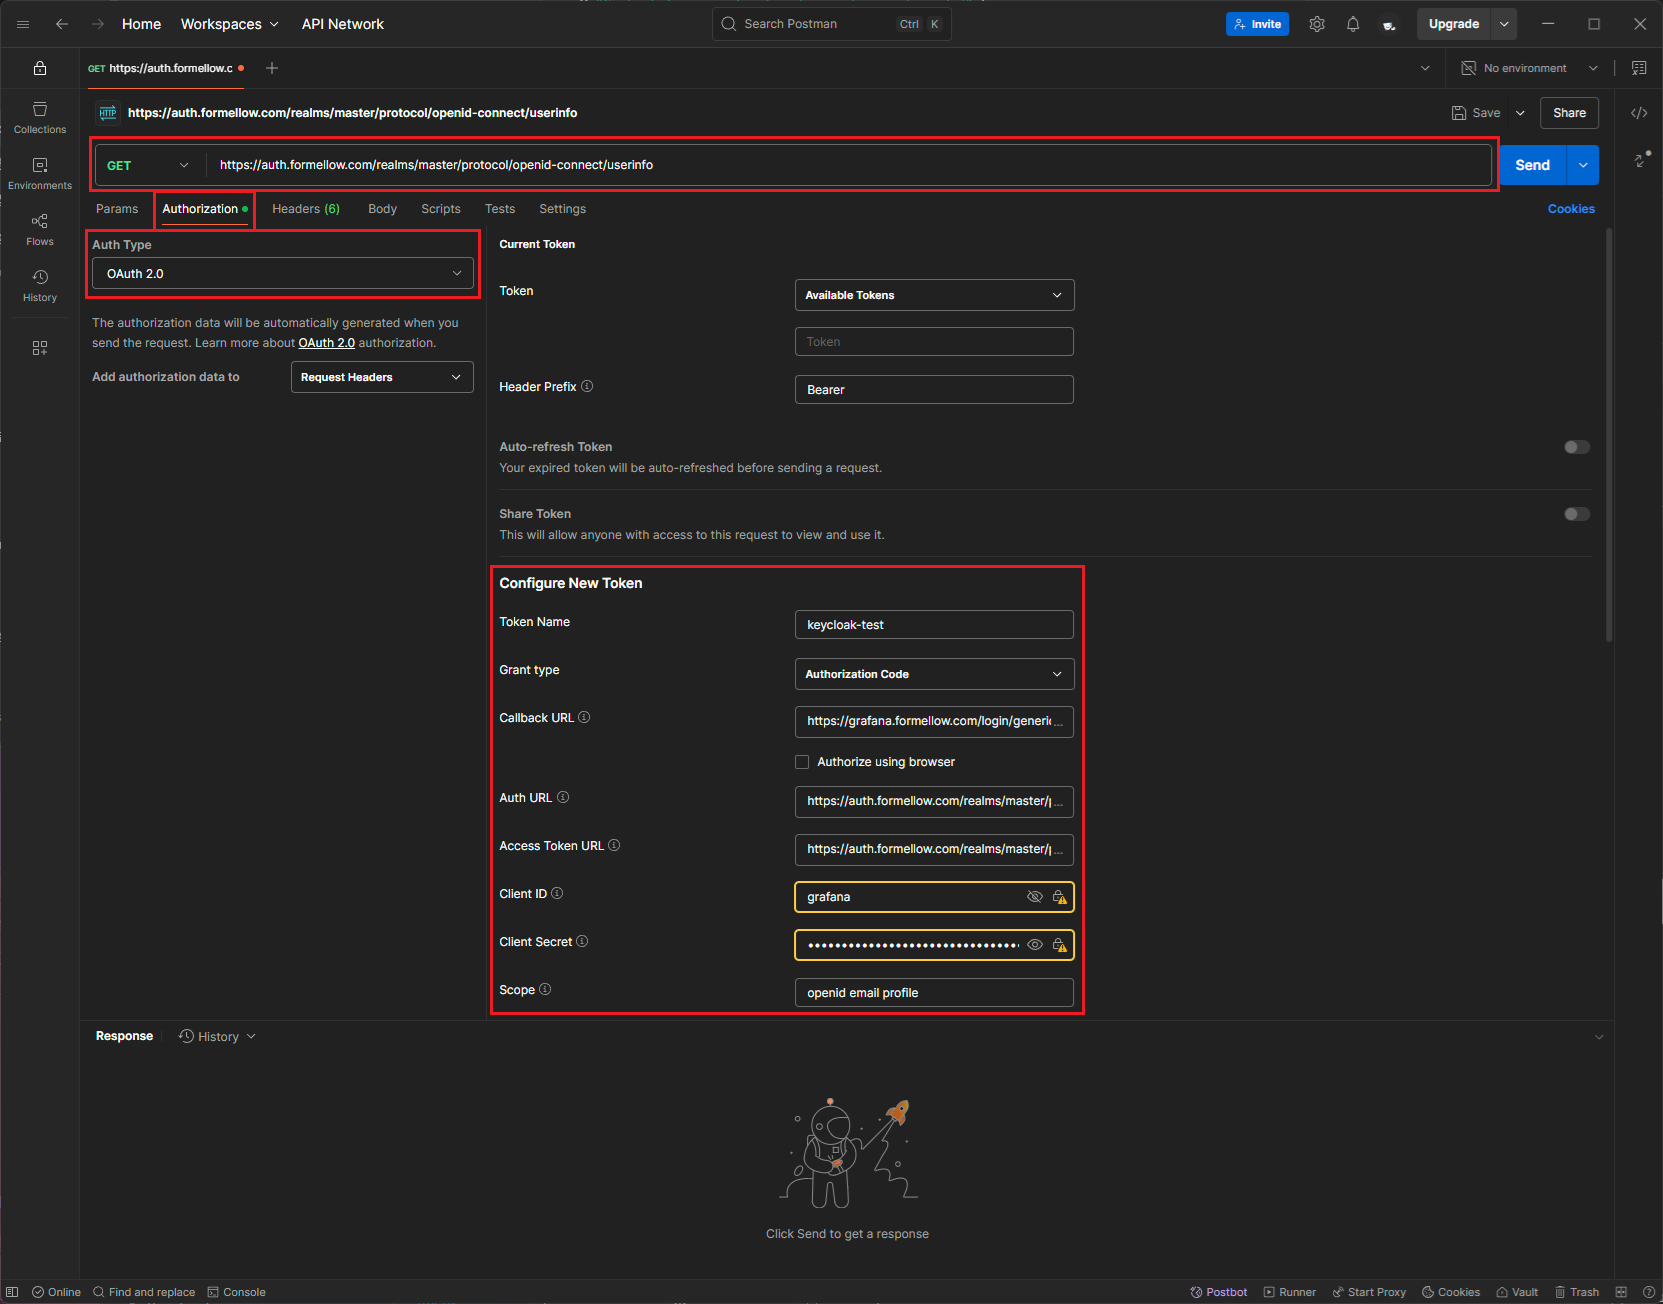The width and height of the screenshot is (1663, 1304).
Task: Go forward with the right arrow
Action: coord(98,24)
